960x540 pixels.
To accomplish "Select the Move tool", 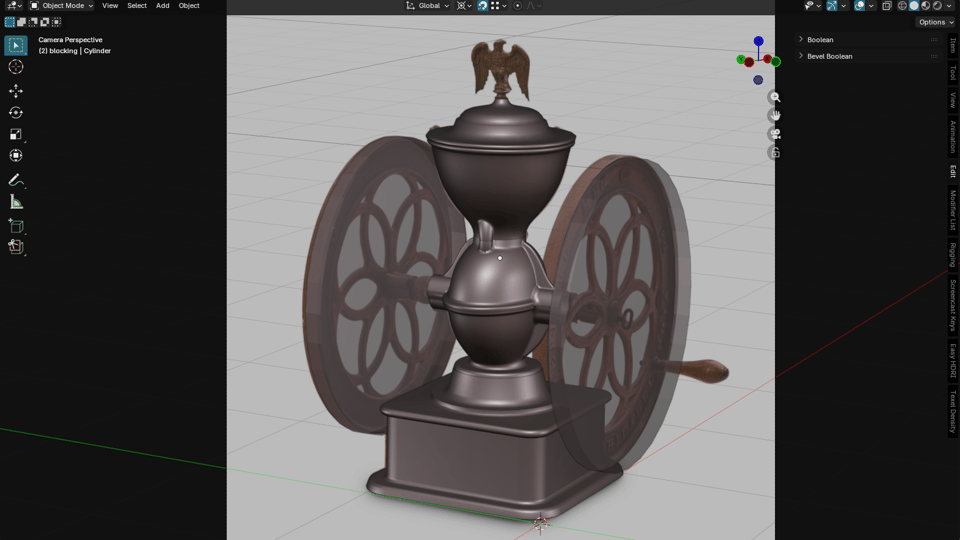I will tap(16, 91).
